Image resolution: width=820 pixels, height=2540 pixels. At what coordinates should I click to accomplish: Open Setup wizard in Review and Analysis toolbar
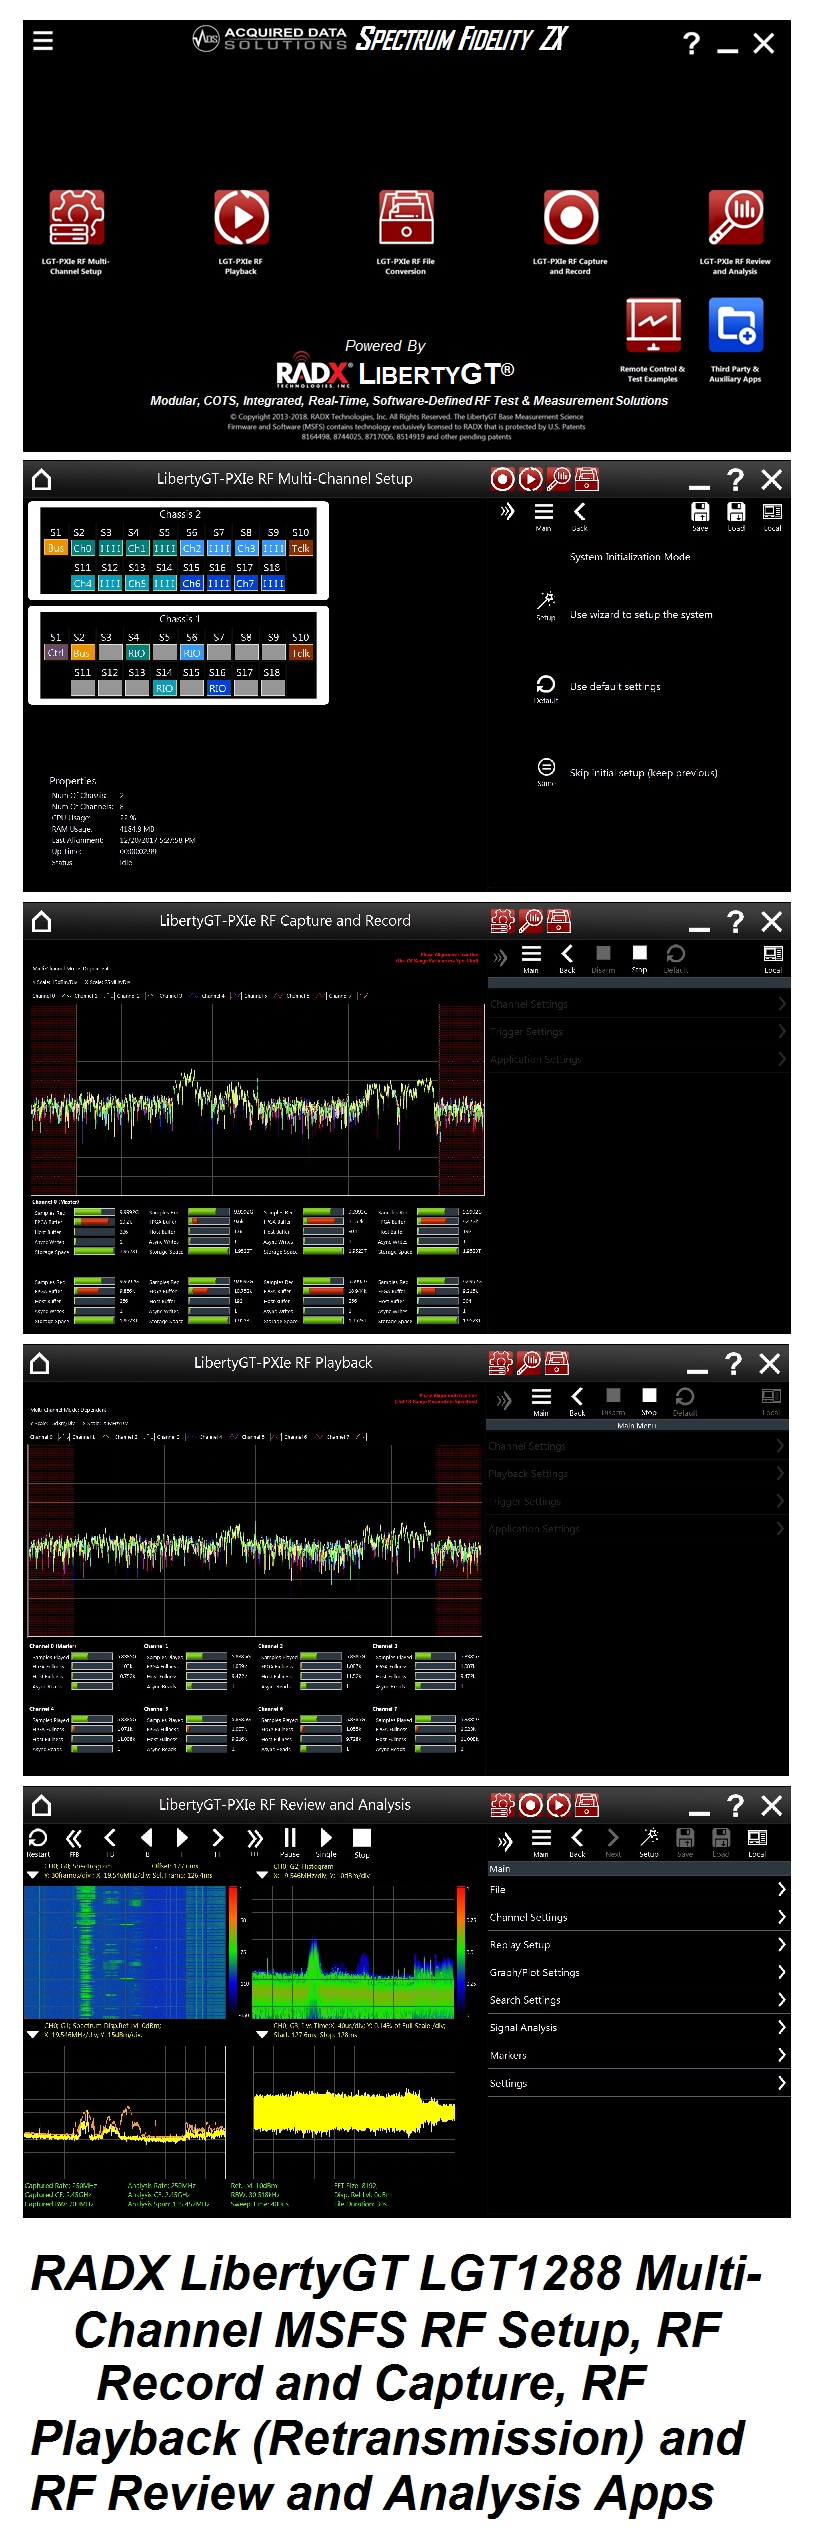(x=649, y=1842)
